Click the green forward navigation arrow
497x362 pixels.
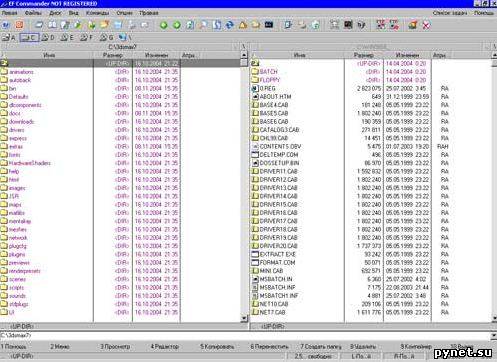coord(177,25)
